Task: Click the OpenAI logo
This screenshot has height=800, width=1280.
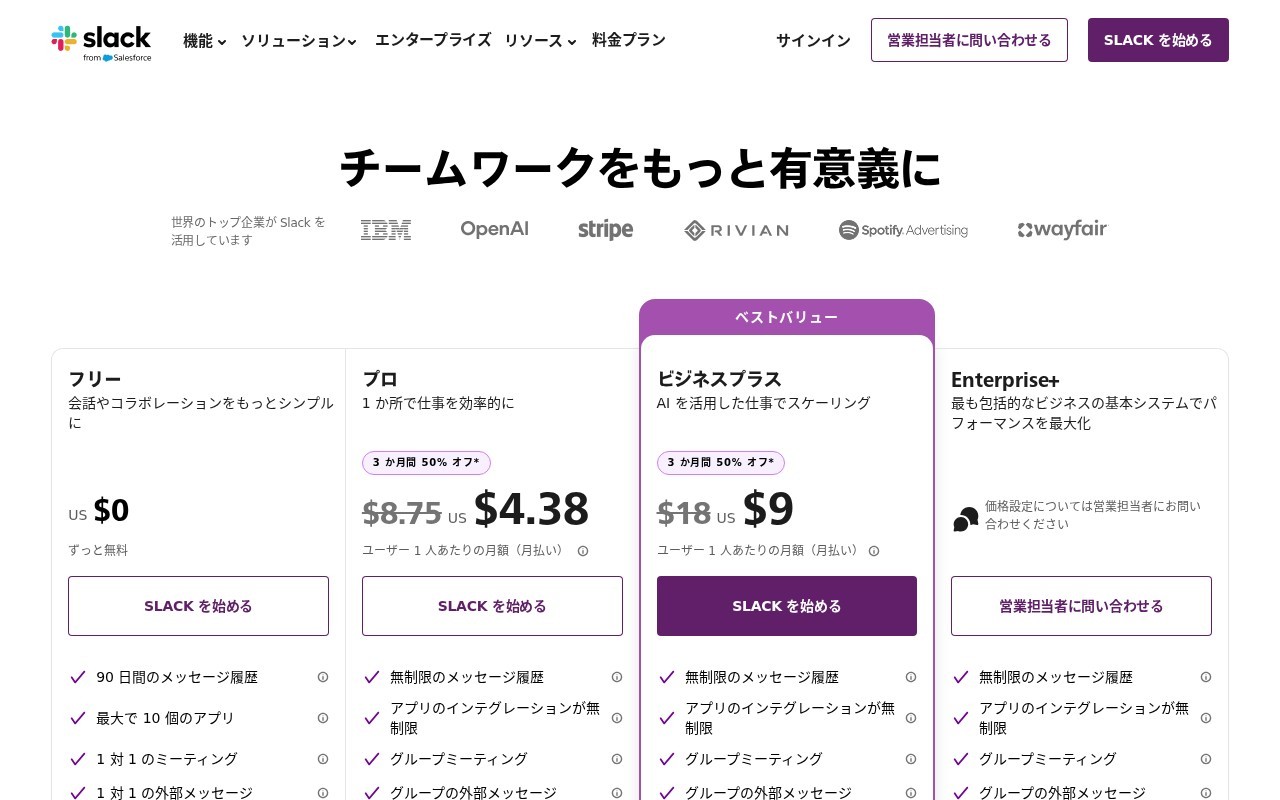Action: coord(494,229)
